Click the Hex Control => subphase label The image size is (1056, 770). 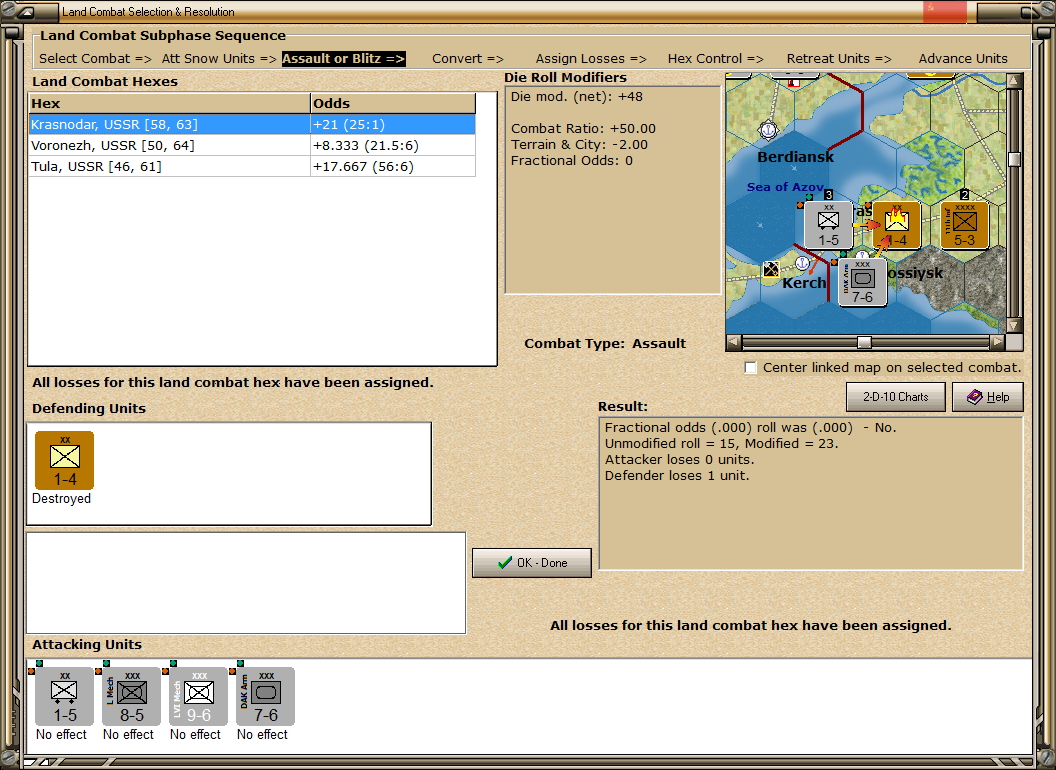coord(715,59)
